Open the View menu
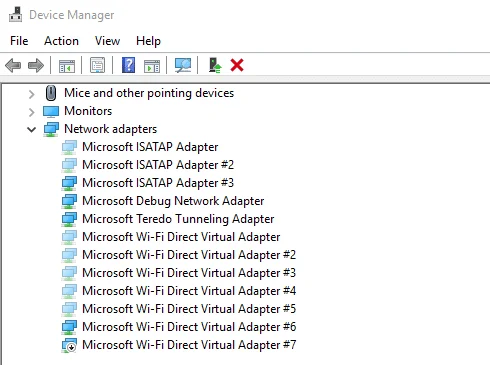Viewport: 490px width, 365px height. point(107,41)
